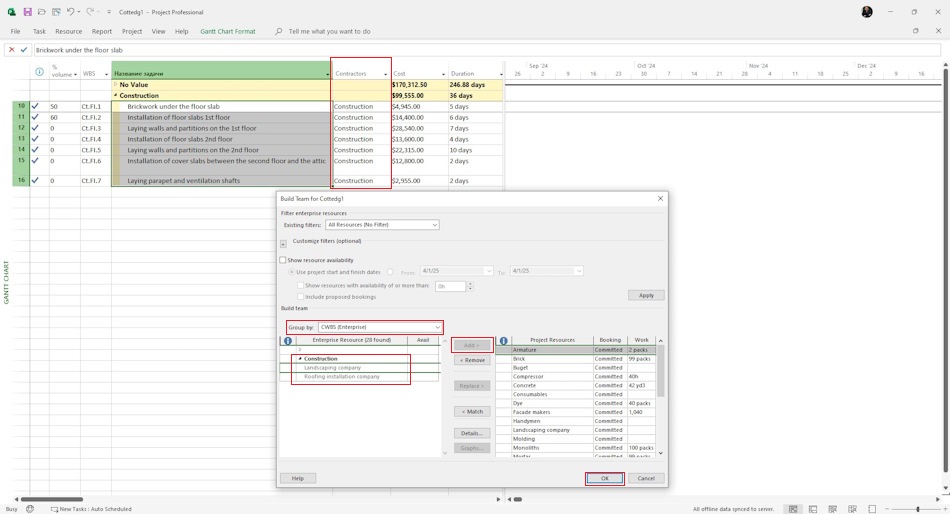This screenshot has height=514, width=950.
Task: Click the user account avatar
Action: pos(867,12)
